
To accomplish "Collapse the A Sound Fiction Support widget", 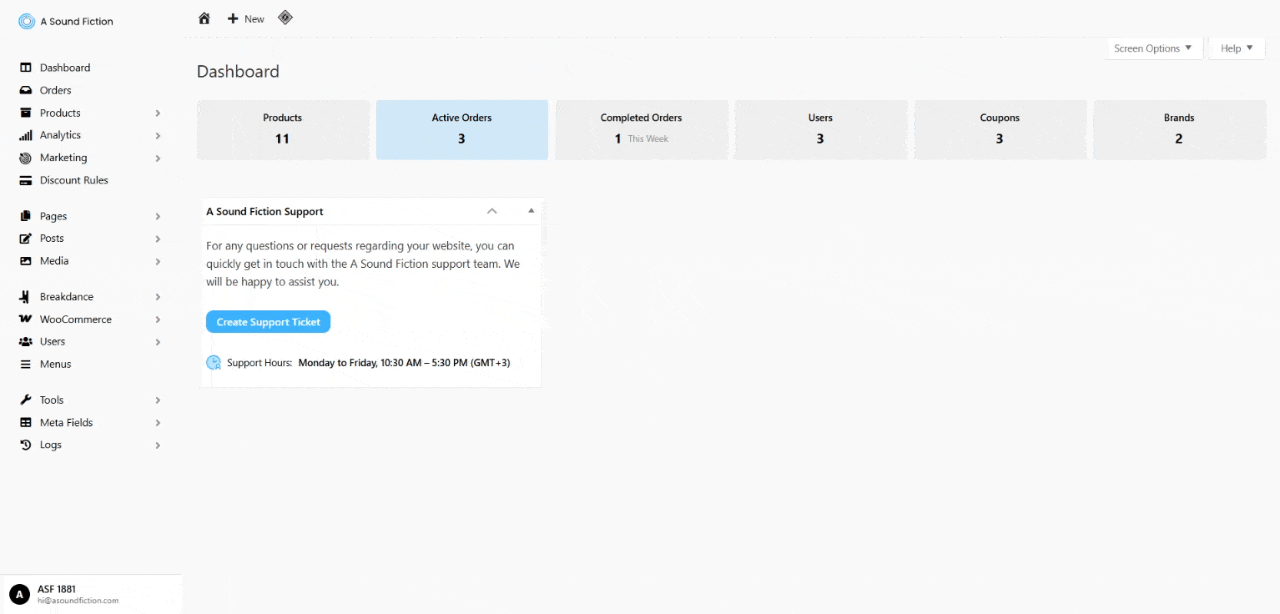I will point(492,211).
